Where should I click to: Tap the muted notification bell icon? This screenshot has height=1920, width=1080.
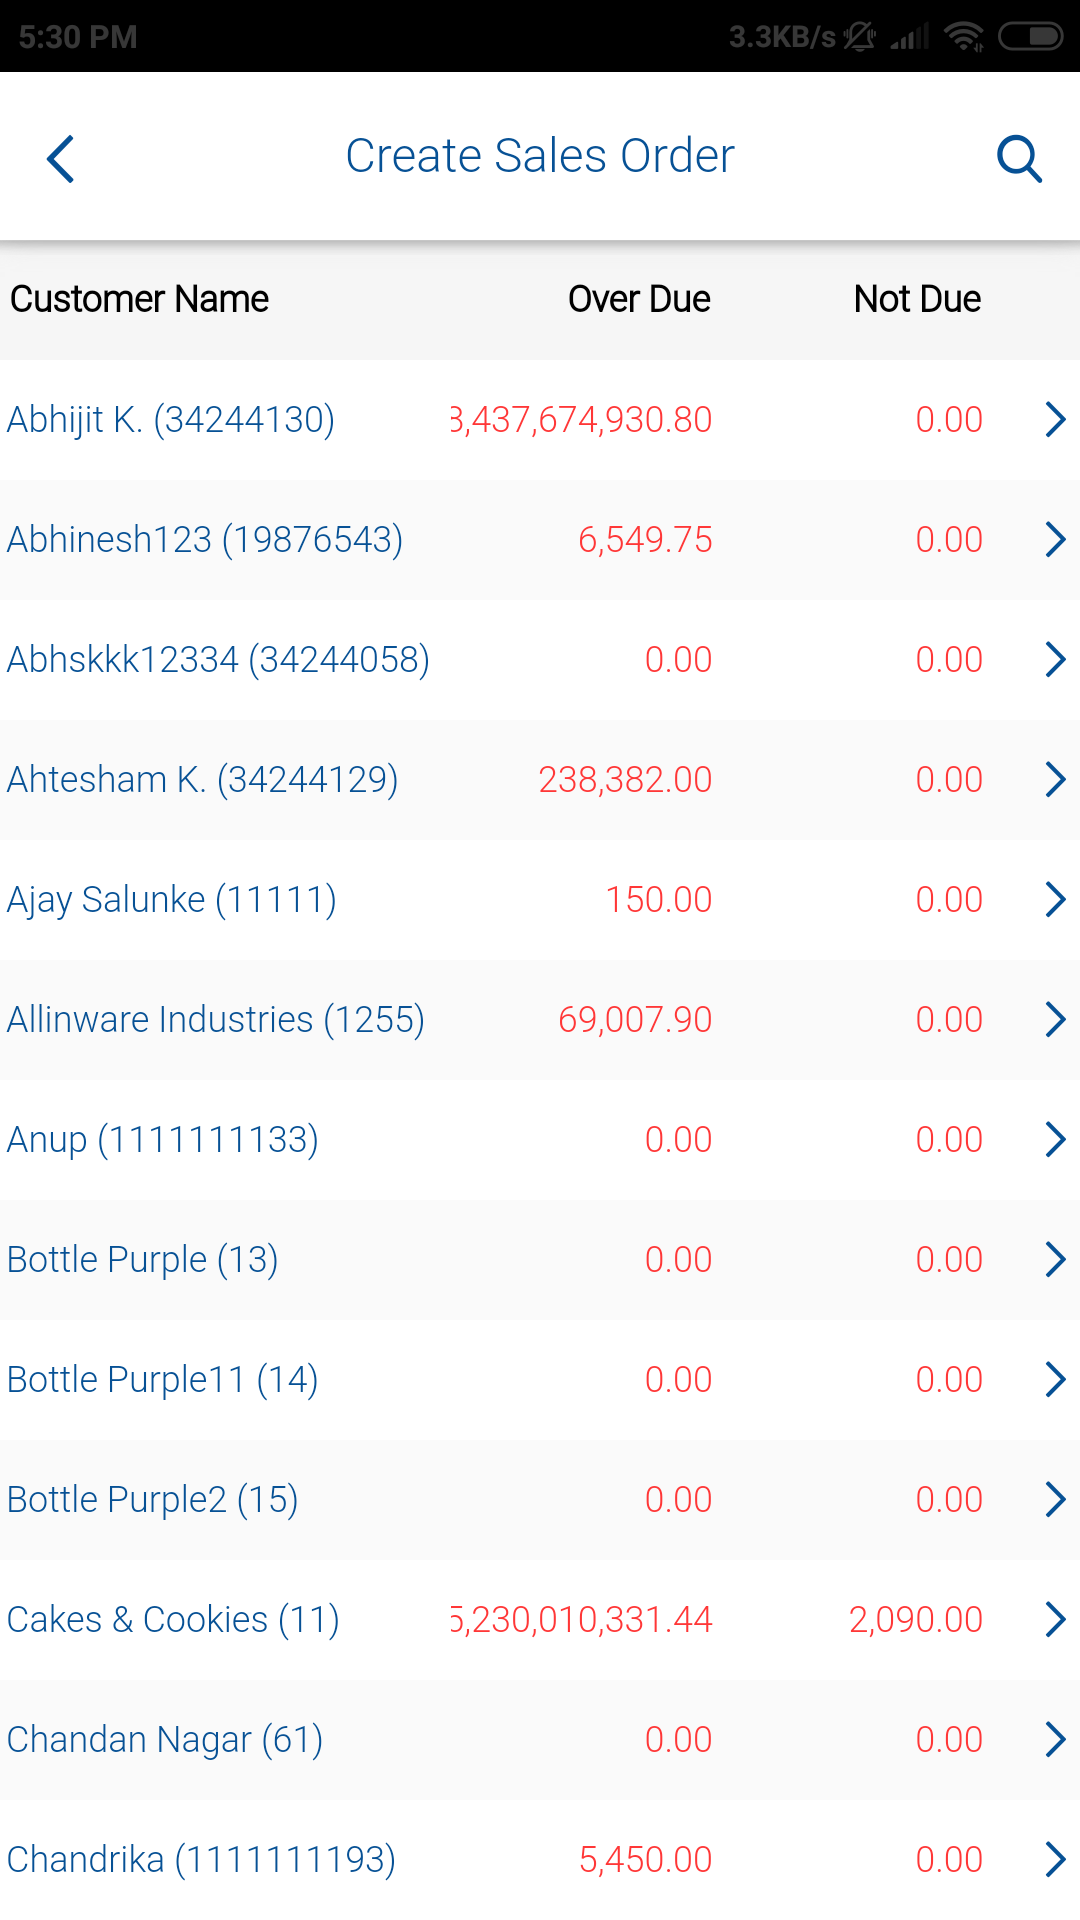pos(859,37)
